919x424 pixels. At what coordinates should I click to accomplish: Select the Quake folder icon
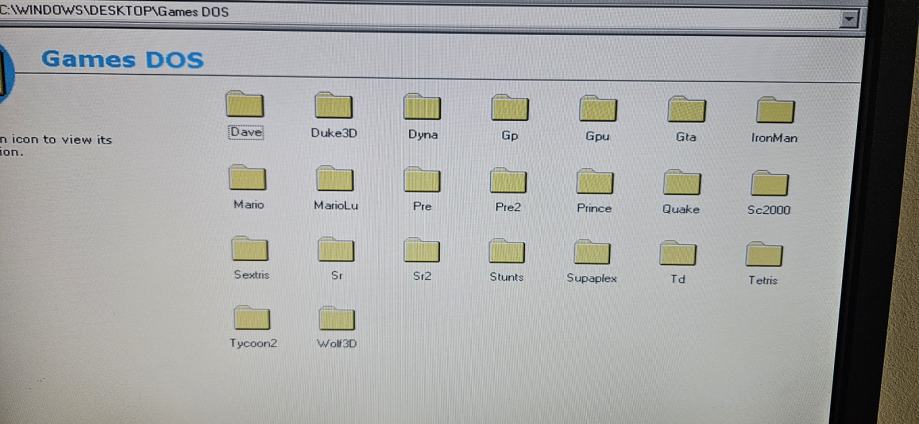tap(682, 182)
